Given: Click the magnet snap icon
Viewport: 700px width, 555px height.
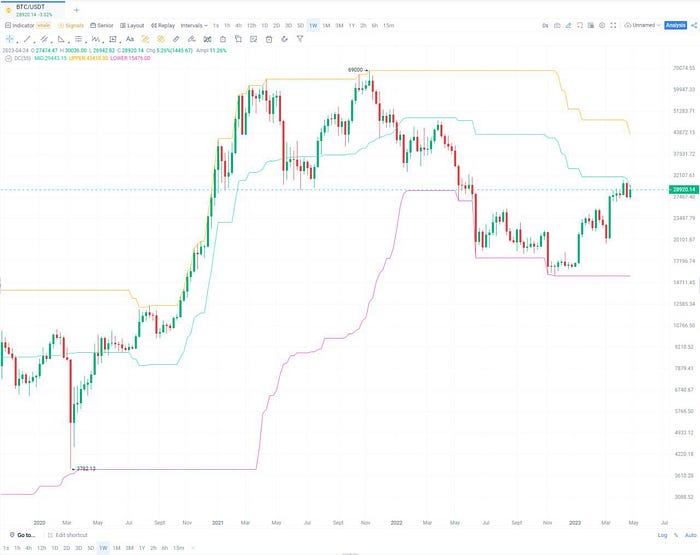Looking at the screenshot, I should (x=207, y=39).
